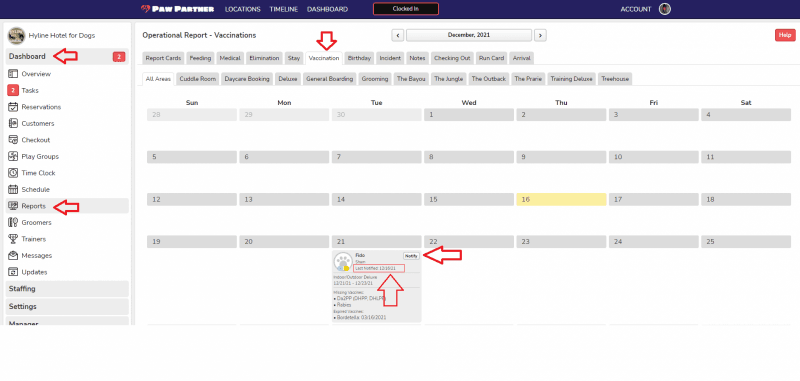Filter by Training Deluxe area
Screen dimensions: 800x381
571,79
